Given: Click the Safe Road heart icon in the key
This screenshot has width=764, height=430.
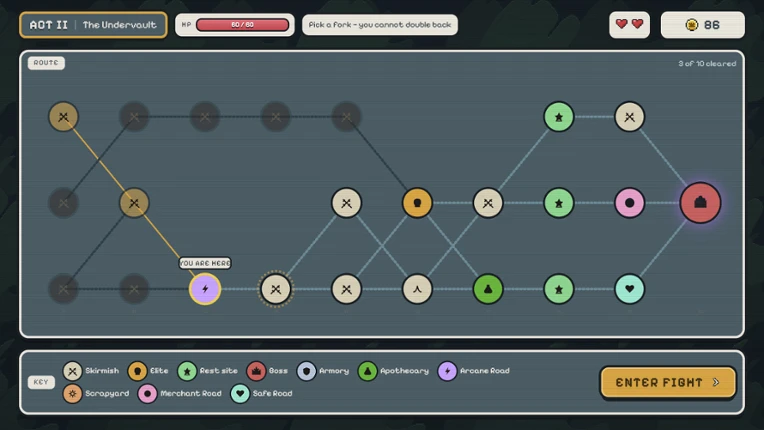Looking at the screenshot, I should (x=240, y=393).
